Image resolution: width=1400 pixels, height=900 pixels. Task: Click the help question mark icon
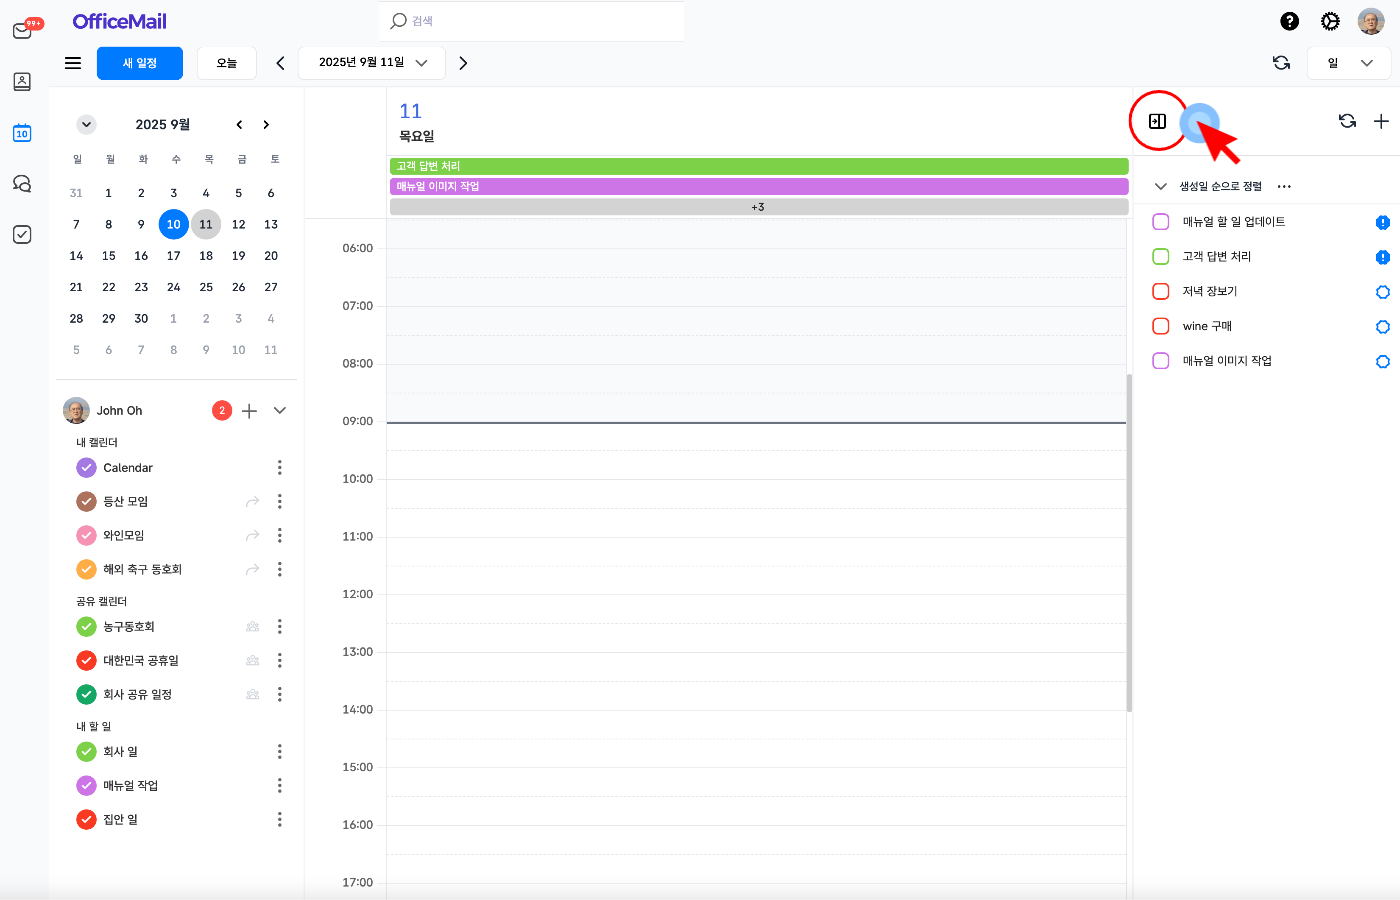[x=1290, y=21]
